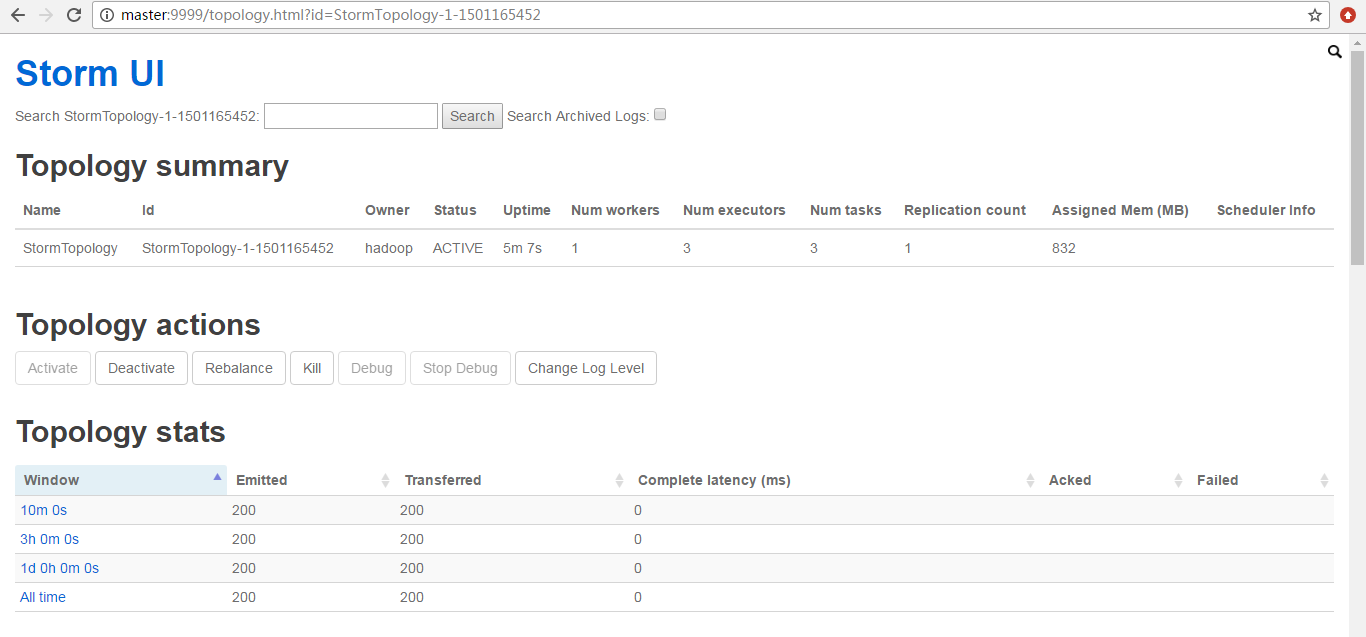This screenshot has width=1366, height=637.
Task: Open the red extension icon in the toolbar
Action: (x=1347, y=15)
